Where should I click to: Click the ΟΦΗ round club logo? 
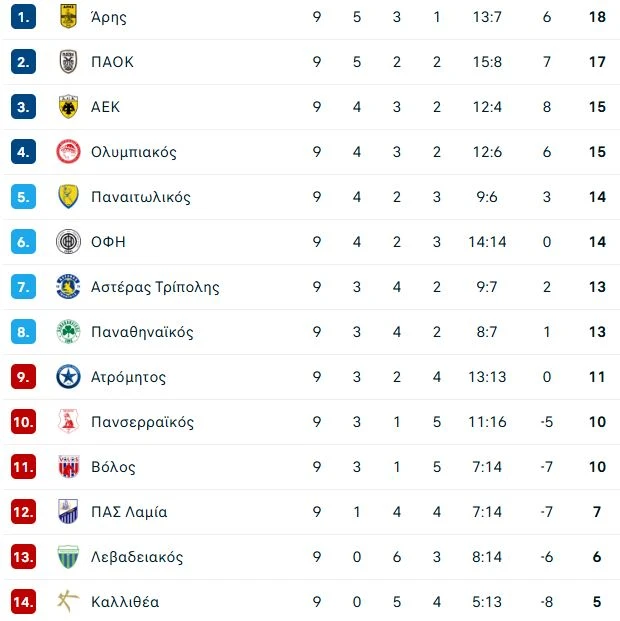point(68,242)
